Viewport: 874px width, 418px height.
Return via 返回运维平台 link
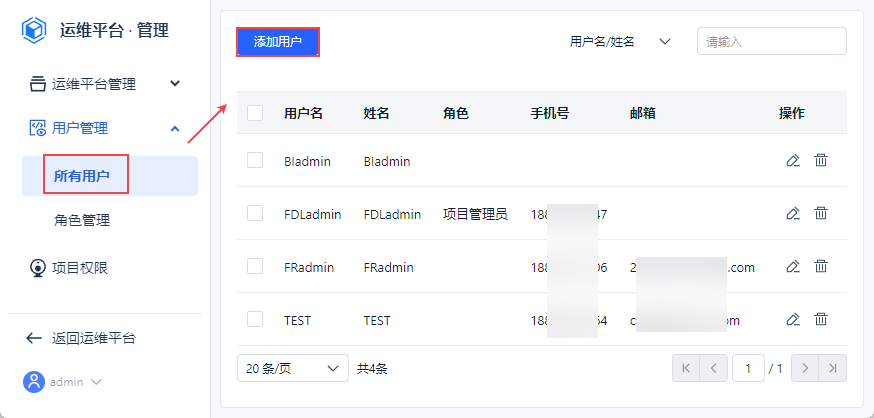93,338
